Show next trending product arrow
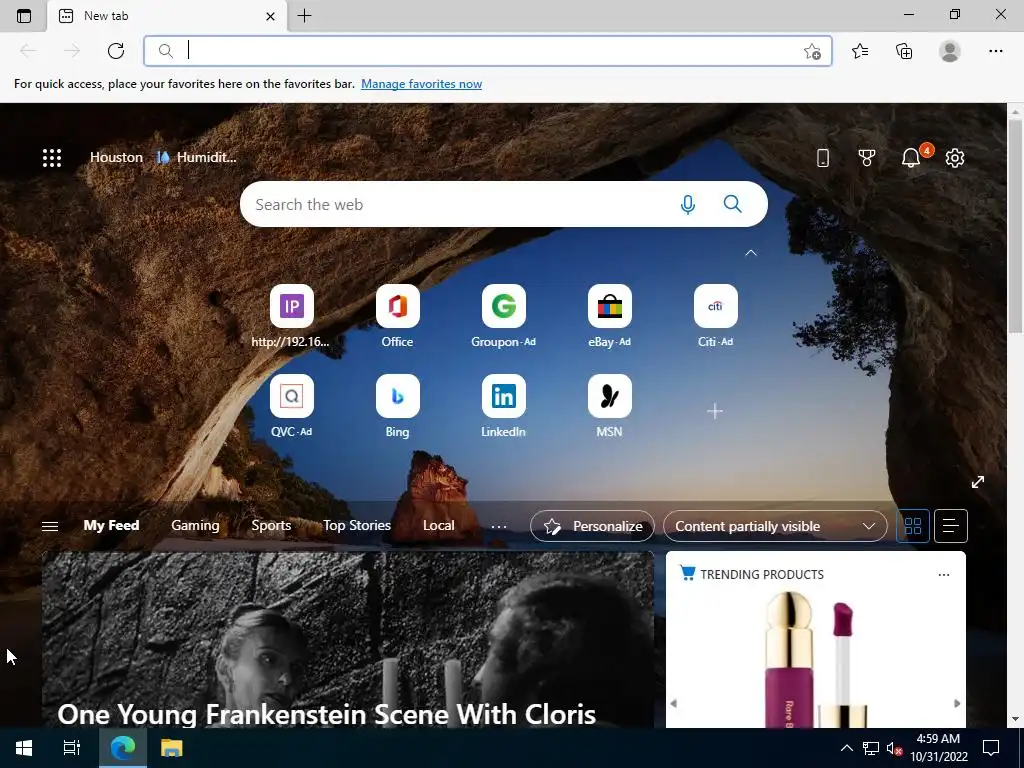 (957, 703)
